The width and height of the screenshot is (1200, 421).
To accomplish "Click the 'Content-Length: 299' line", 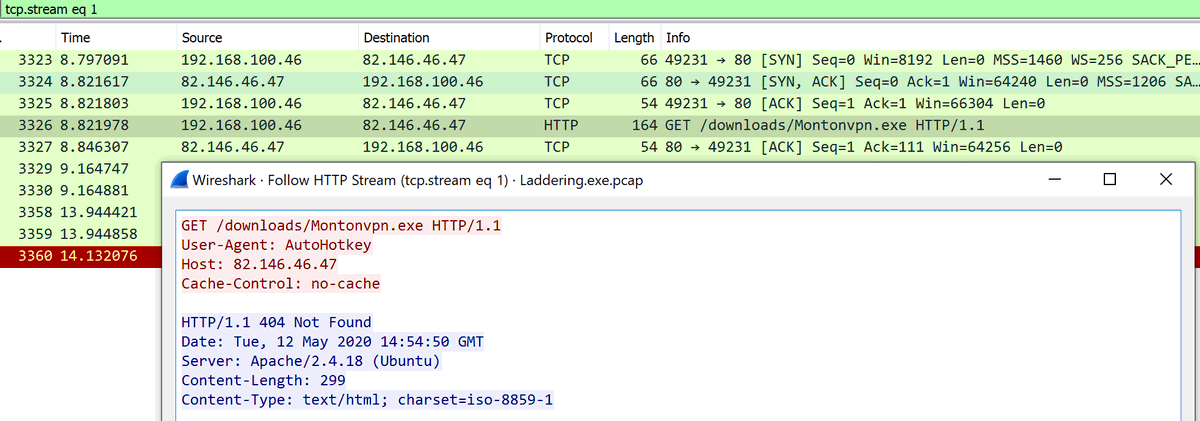I will (263, 381).
